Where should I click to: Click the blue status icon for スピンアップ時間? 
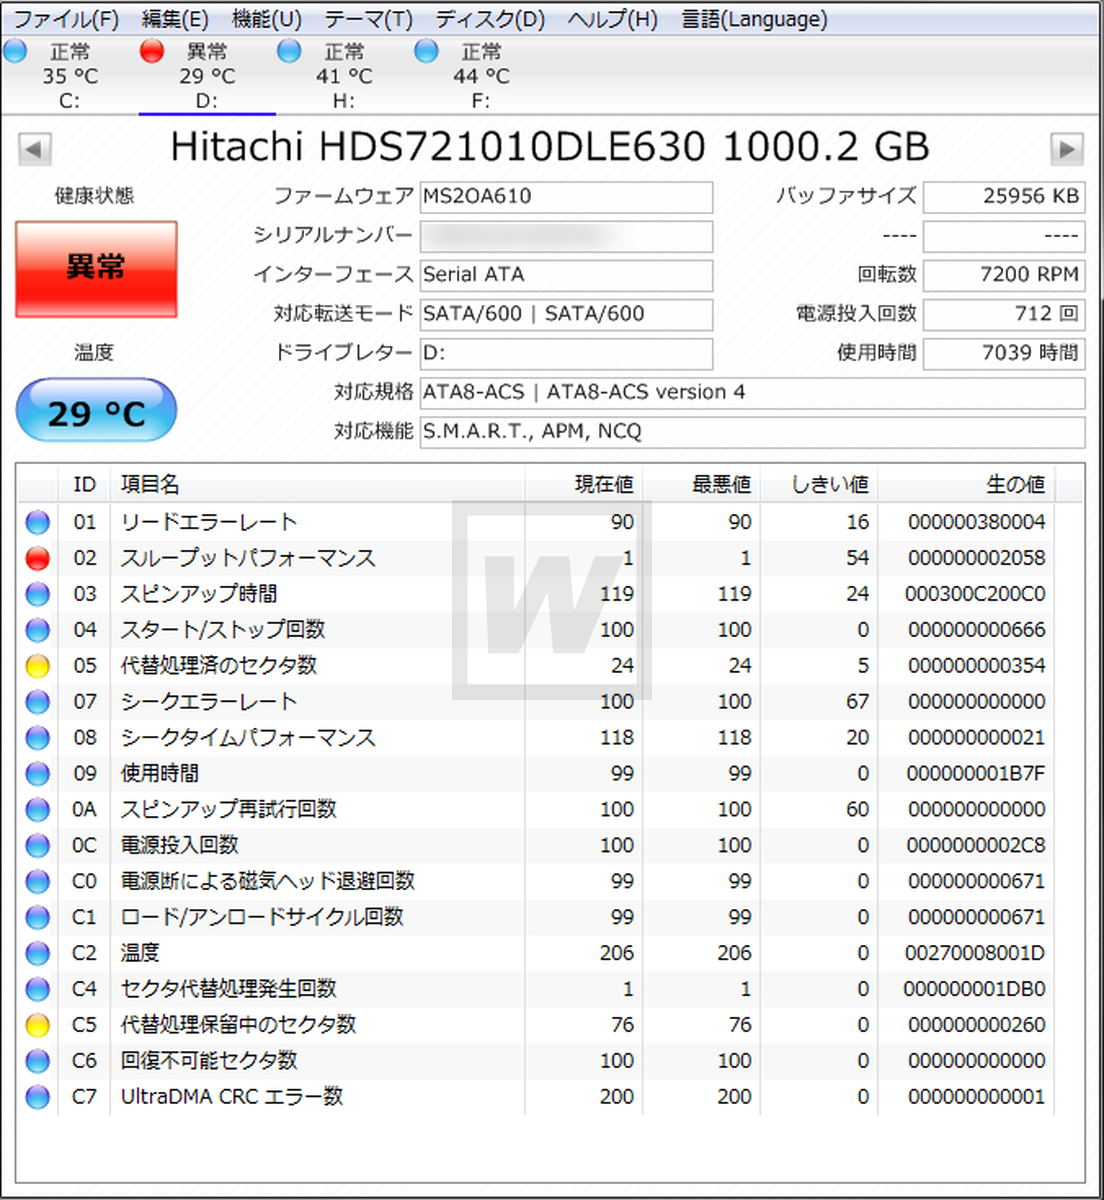[38, 594]
